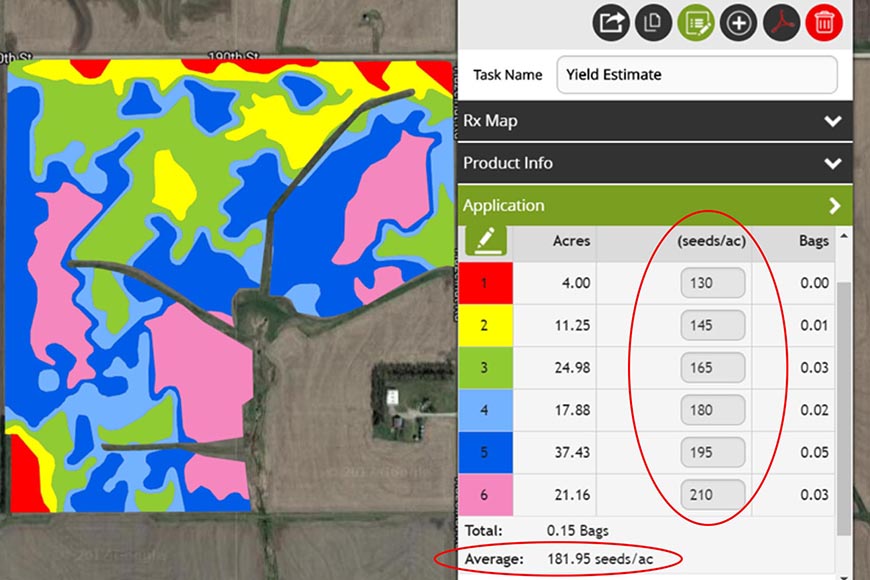
Task: Click the green edit notes icon
Action: tap(696, 22)
